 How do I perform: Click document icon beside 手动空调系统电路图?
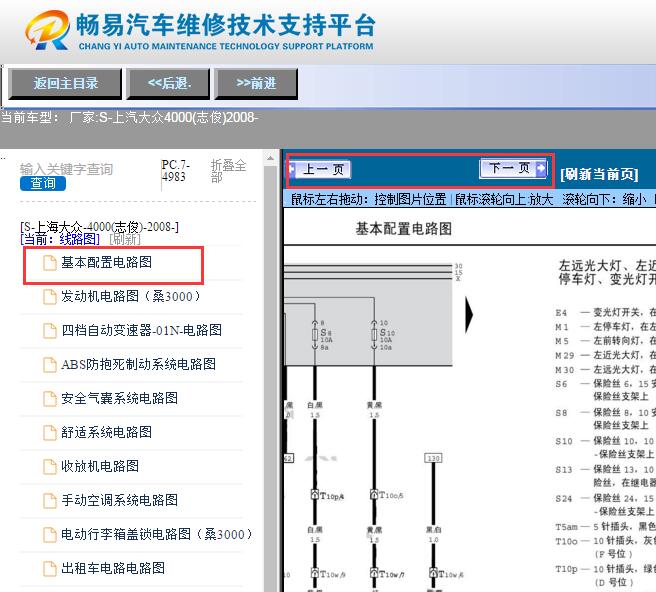point(50,500)
